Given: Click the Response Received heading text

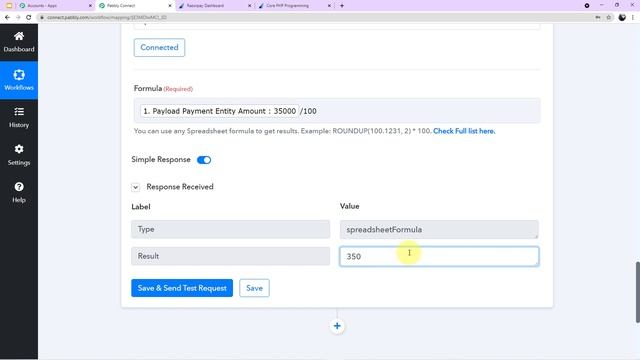Looking at the screenshot, I should [180, 187].
